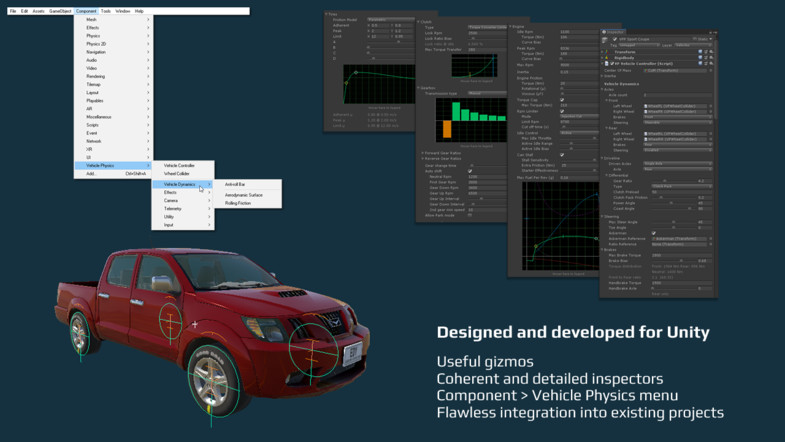The image size is (785, 442).
Task: Open the File menu
Action: 13,11
